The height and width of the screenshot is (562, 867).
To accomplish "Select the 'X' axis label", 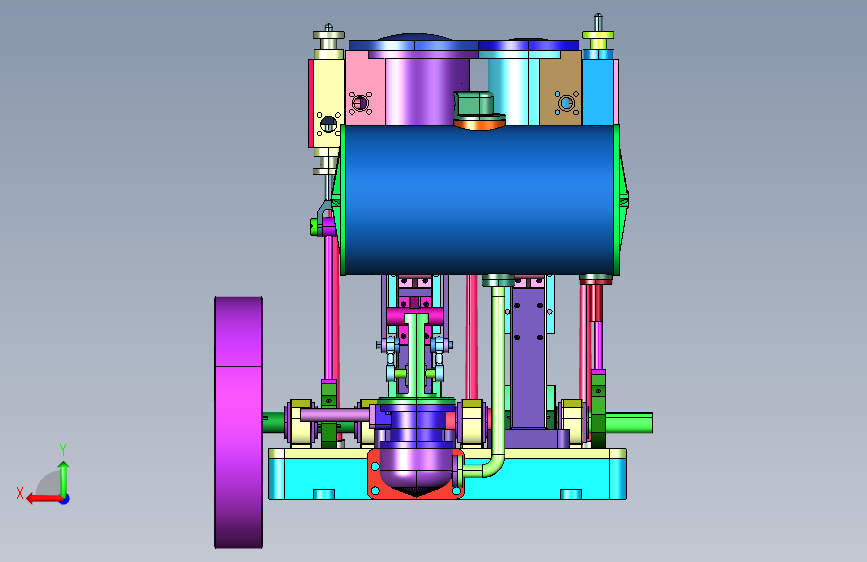I will coord(20,493).
